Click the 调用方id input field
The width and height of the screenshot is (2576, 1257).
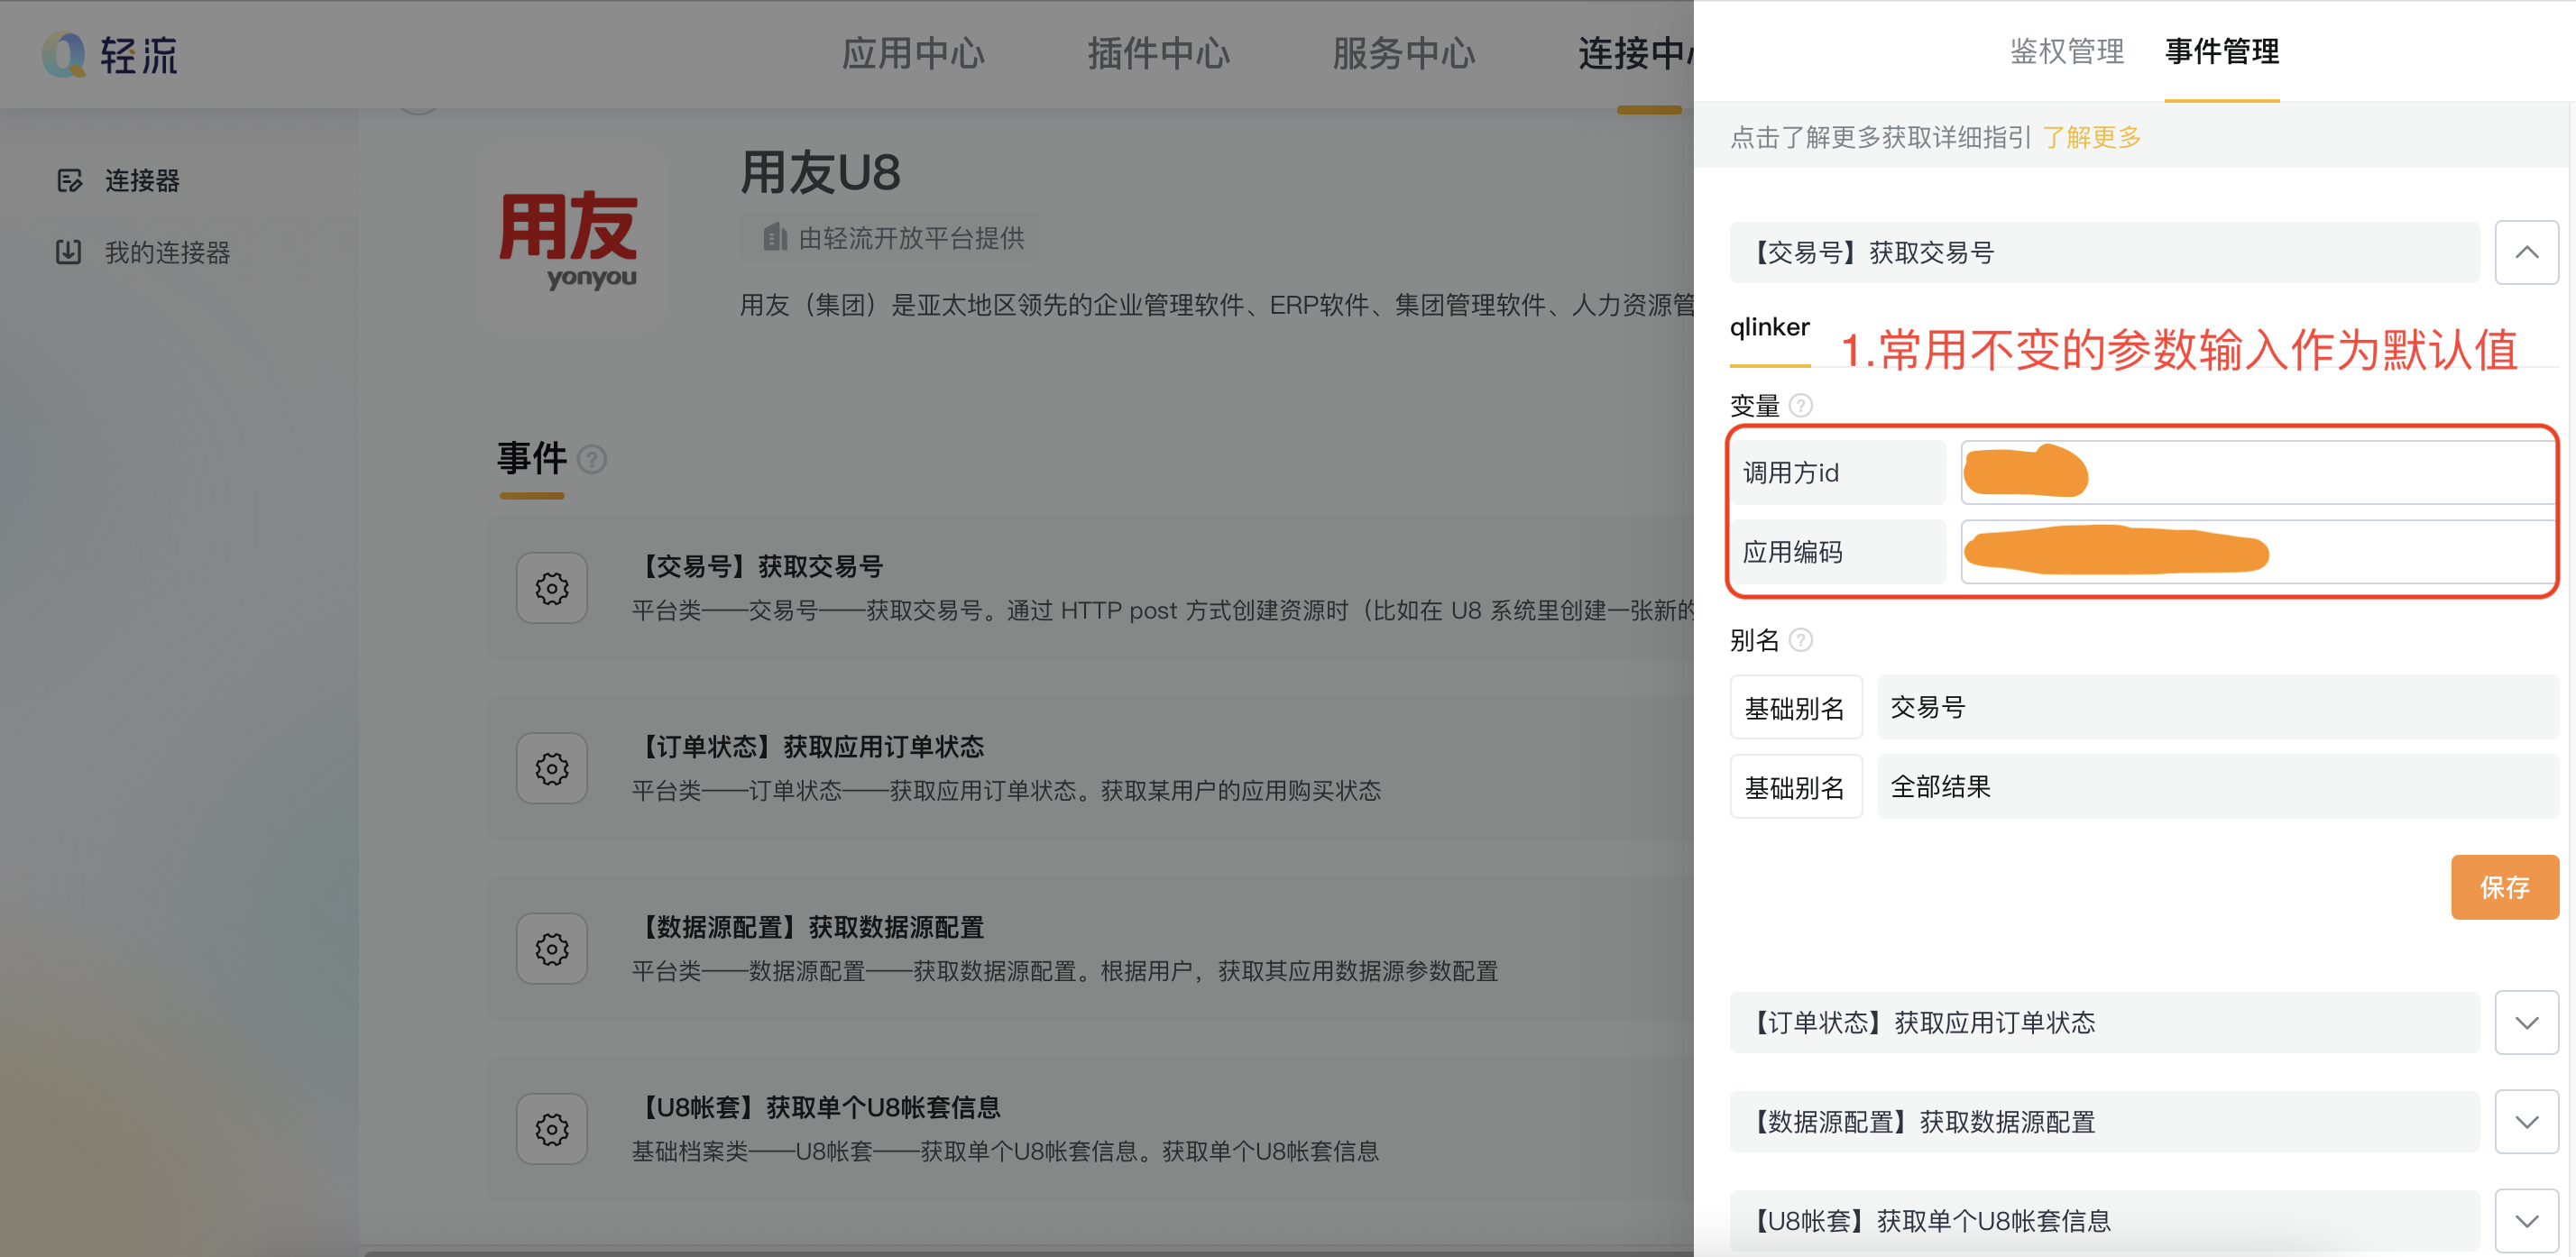(2259, 473)
